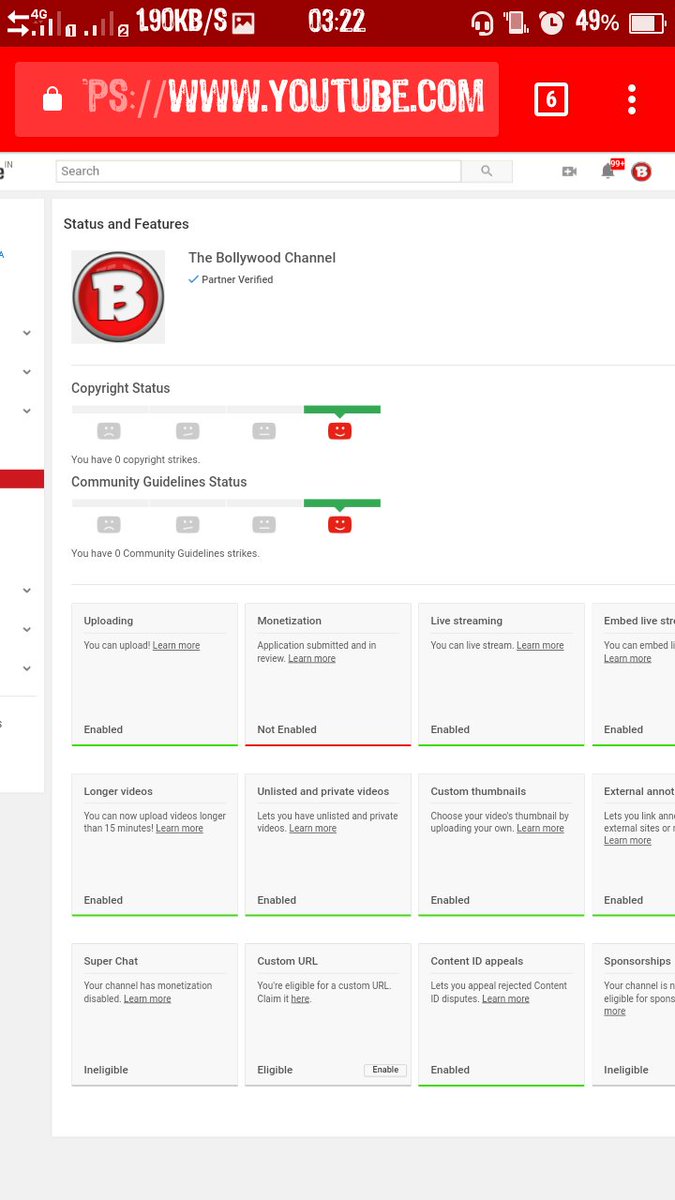Click Learn more in the Monetization card

click(x=312, y=659)
